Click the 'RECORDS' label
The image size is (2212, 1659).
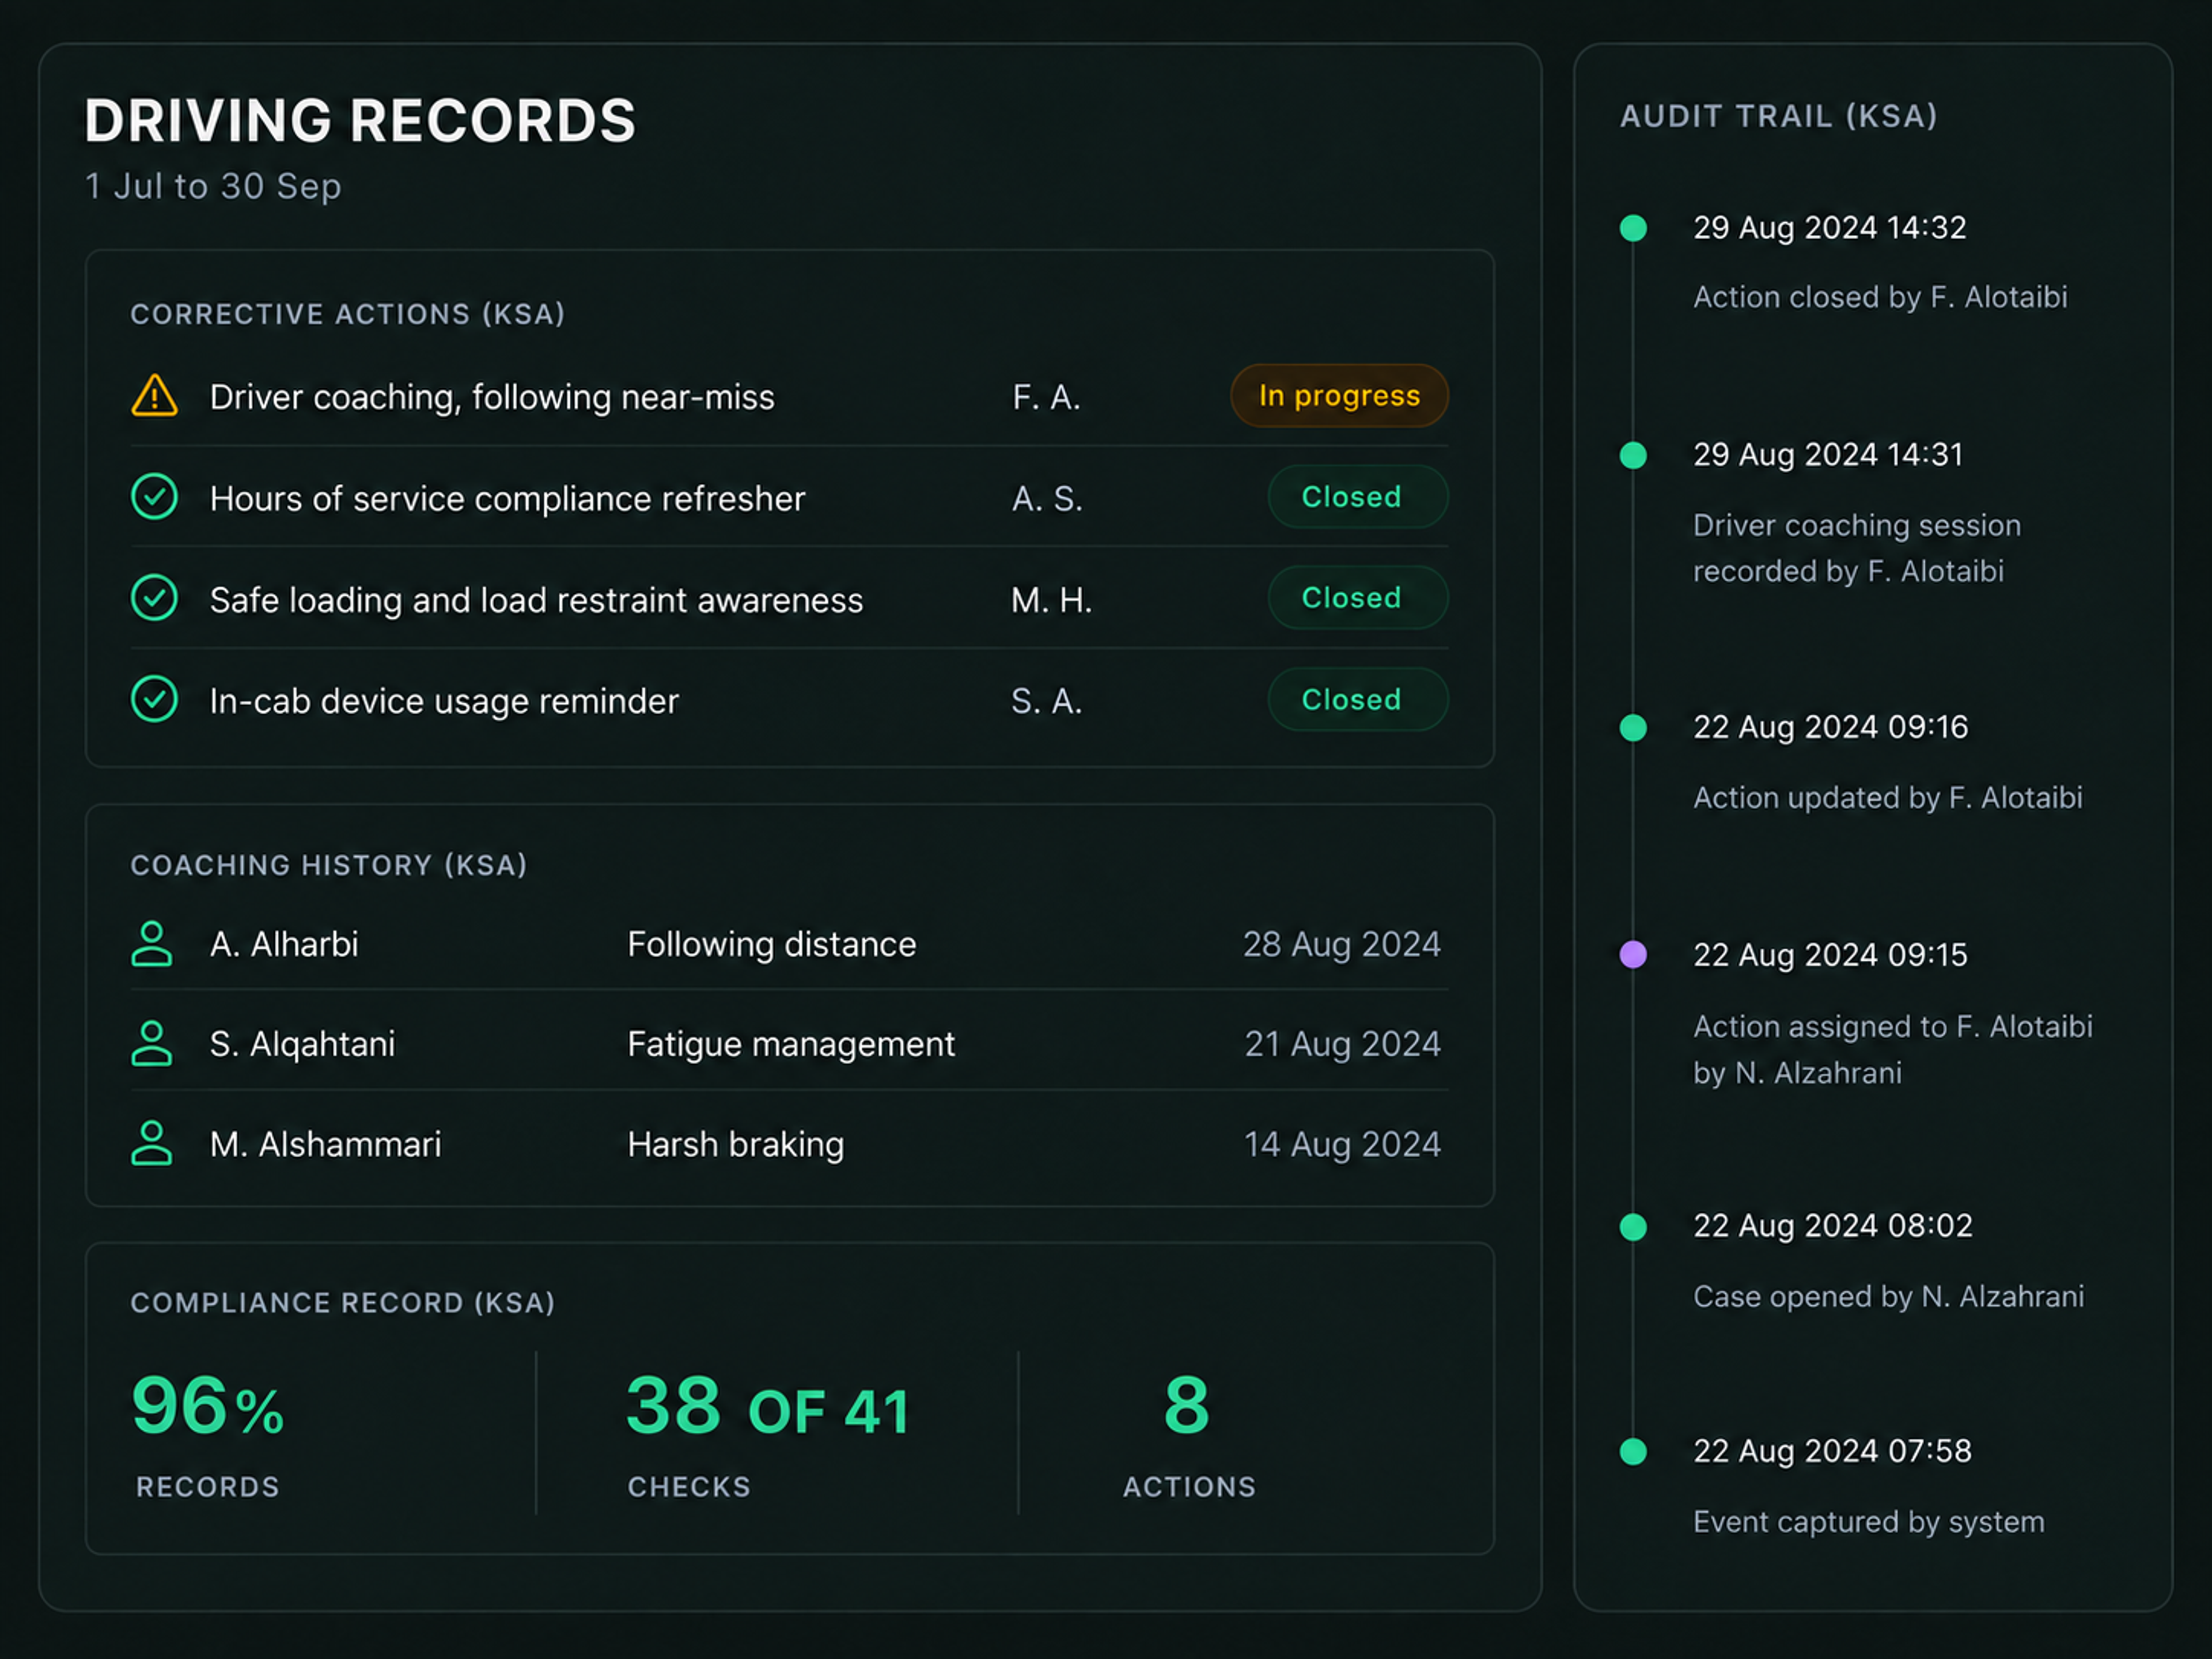[x=207, y=1487]
